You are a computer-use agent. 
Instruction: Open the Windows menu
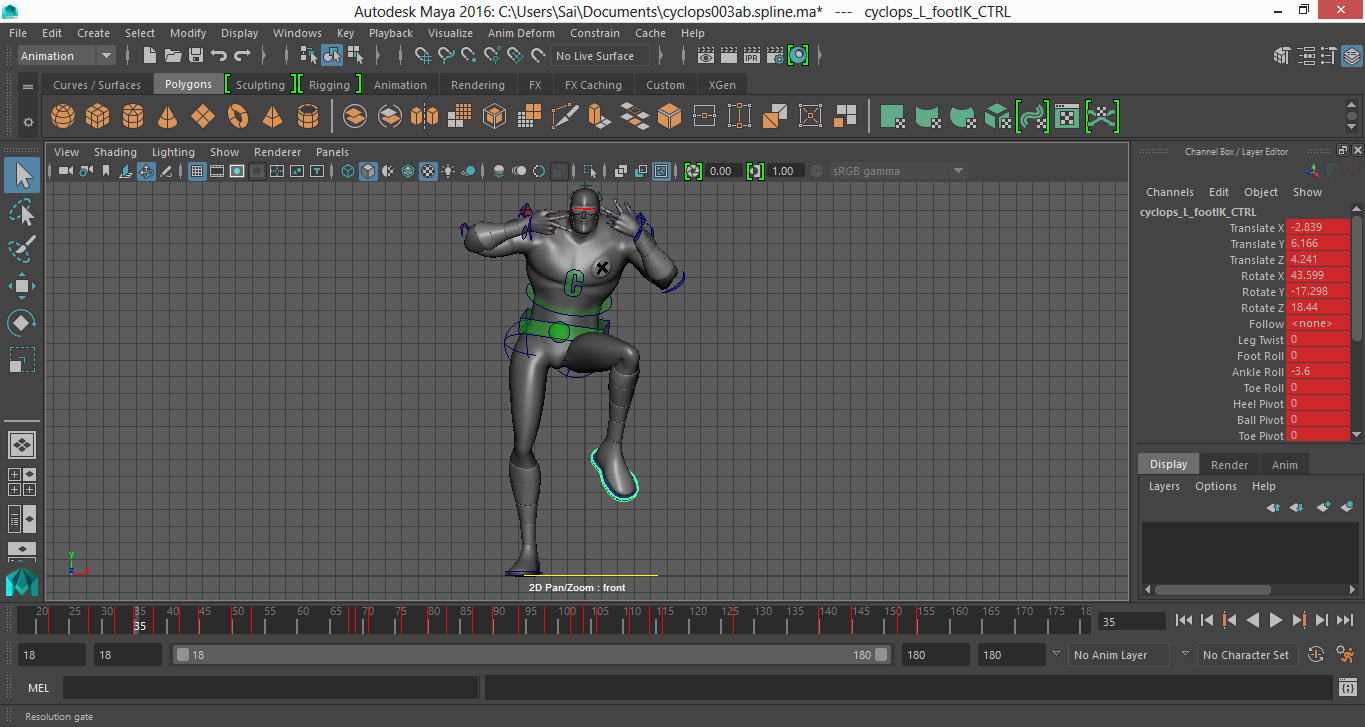tap(297, 33)
